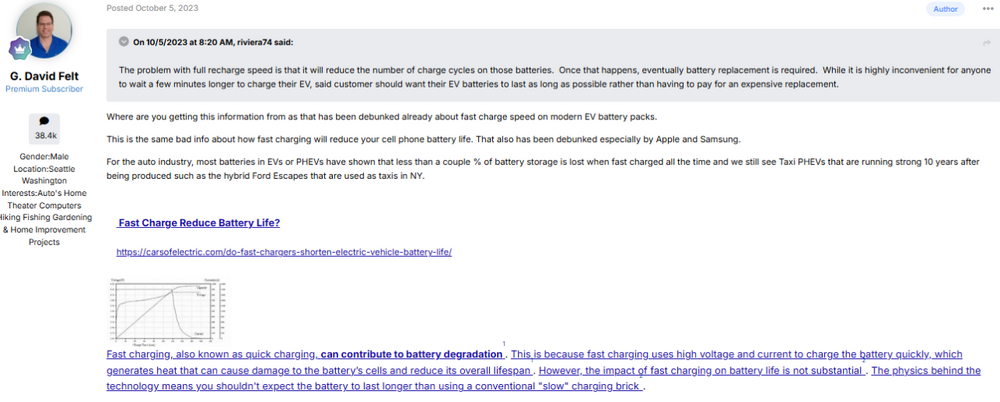Click the speech bubble post count icon

(x=44, y=121)
